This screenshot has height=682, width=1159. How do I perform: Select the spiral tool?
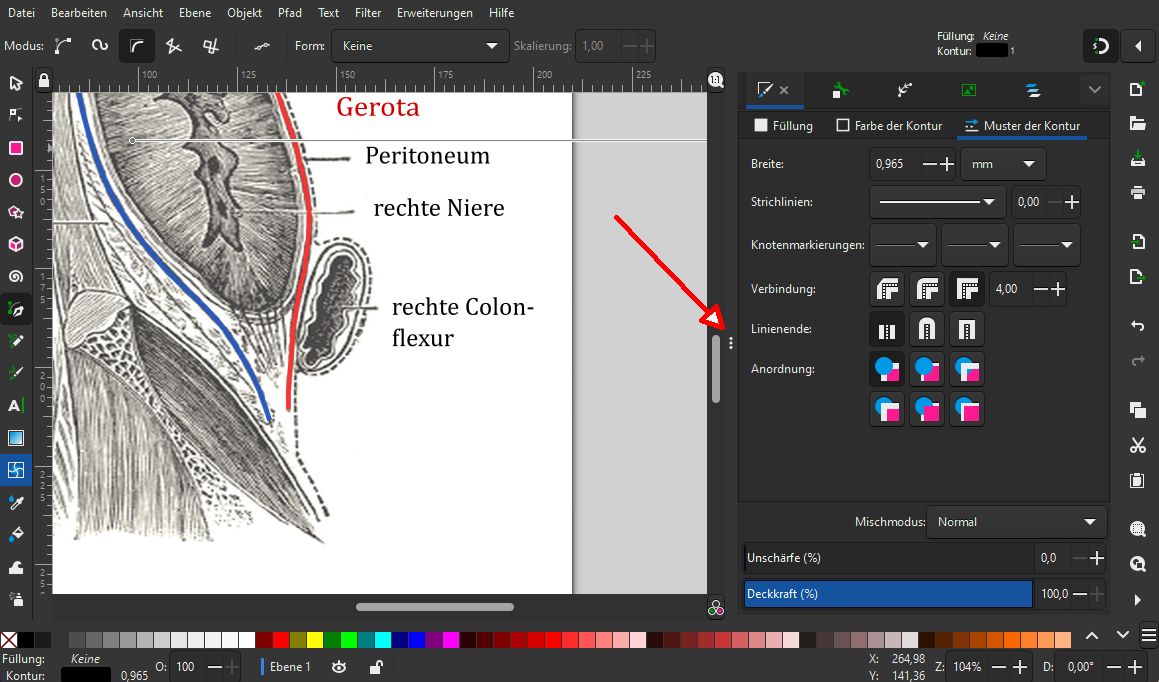(x=16, y=276)
